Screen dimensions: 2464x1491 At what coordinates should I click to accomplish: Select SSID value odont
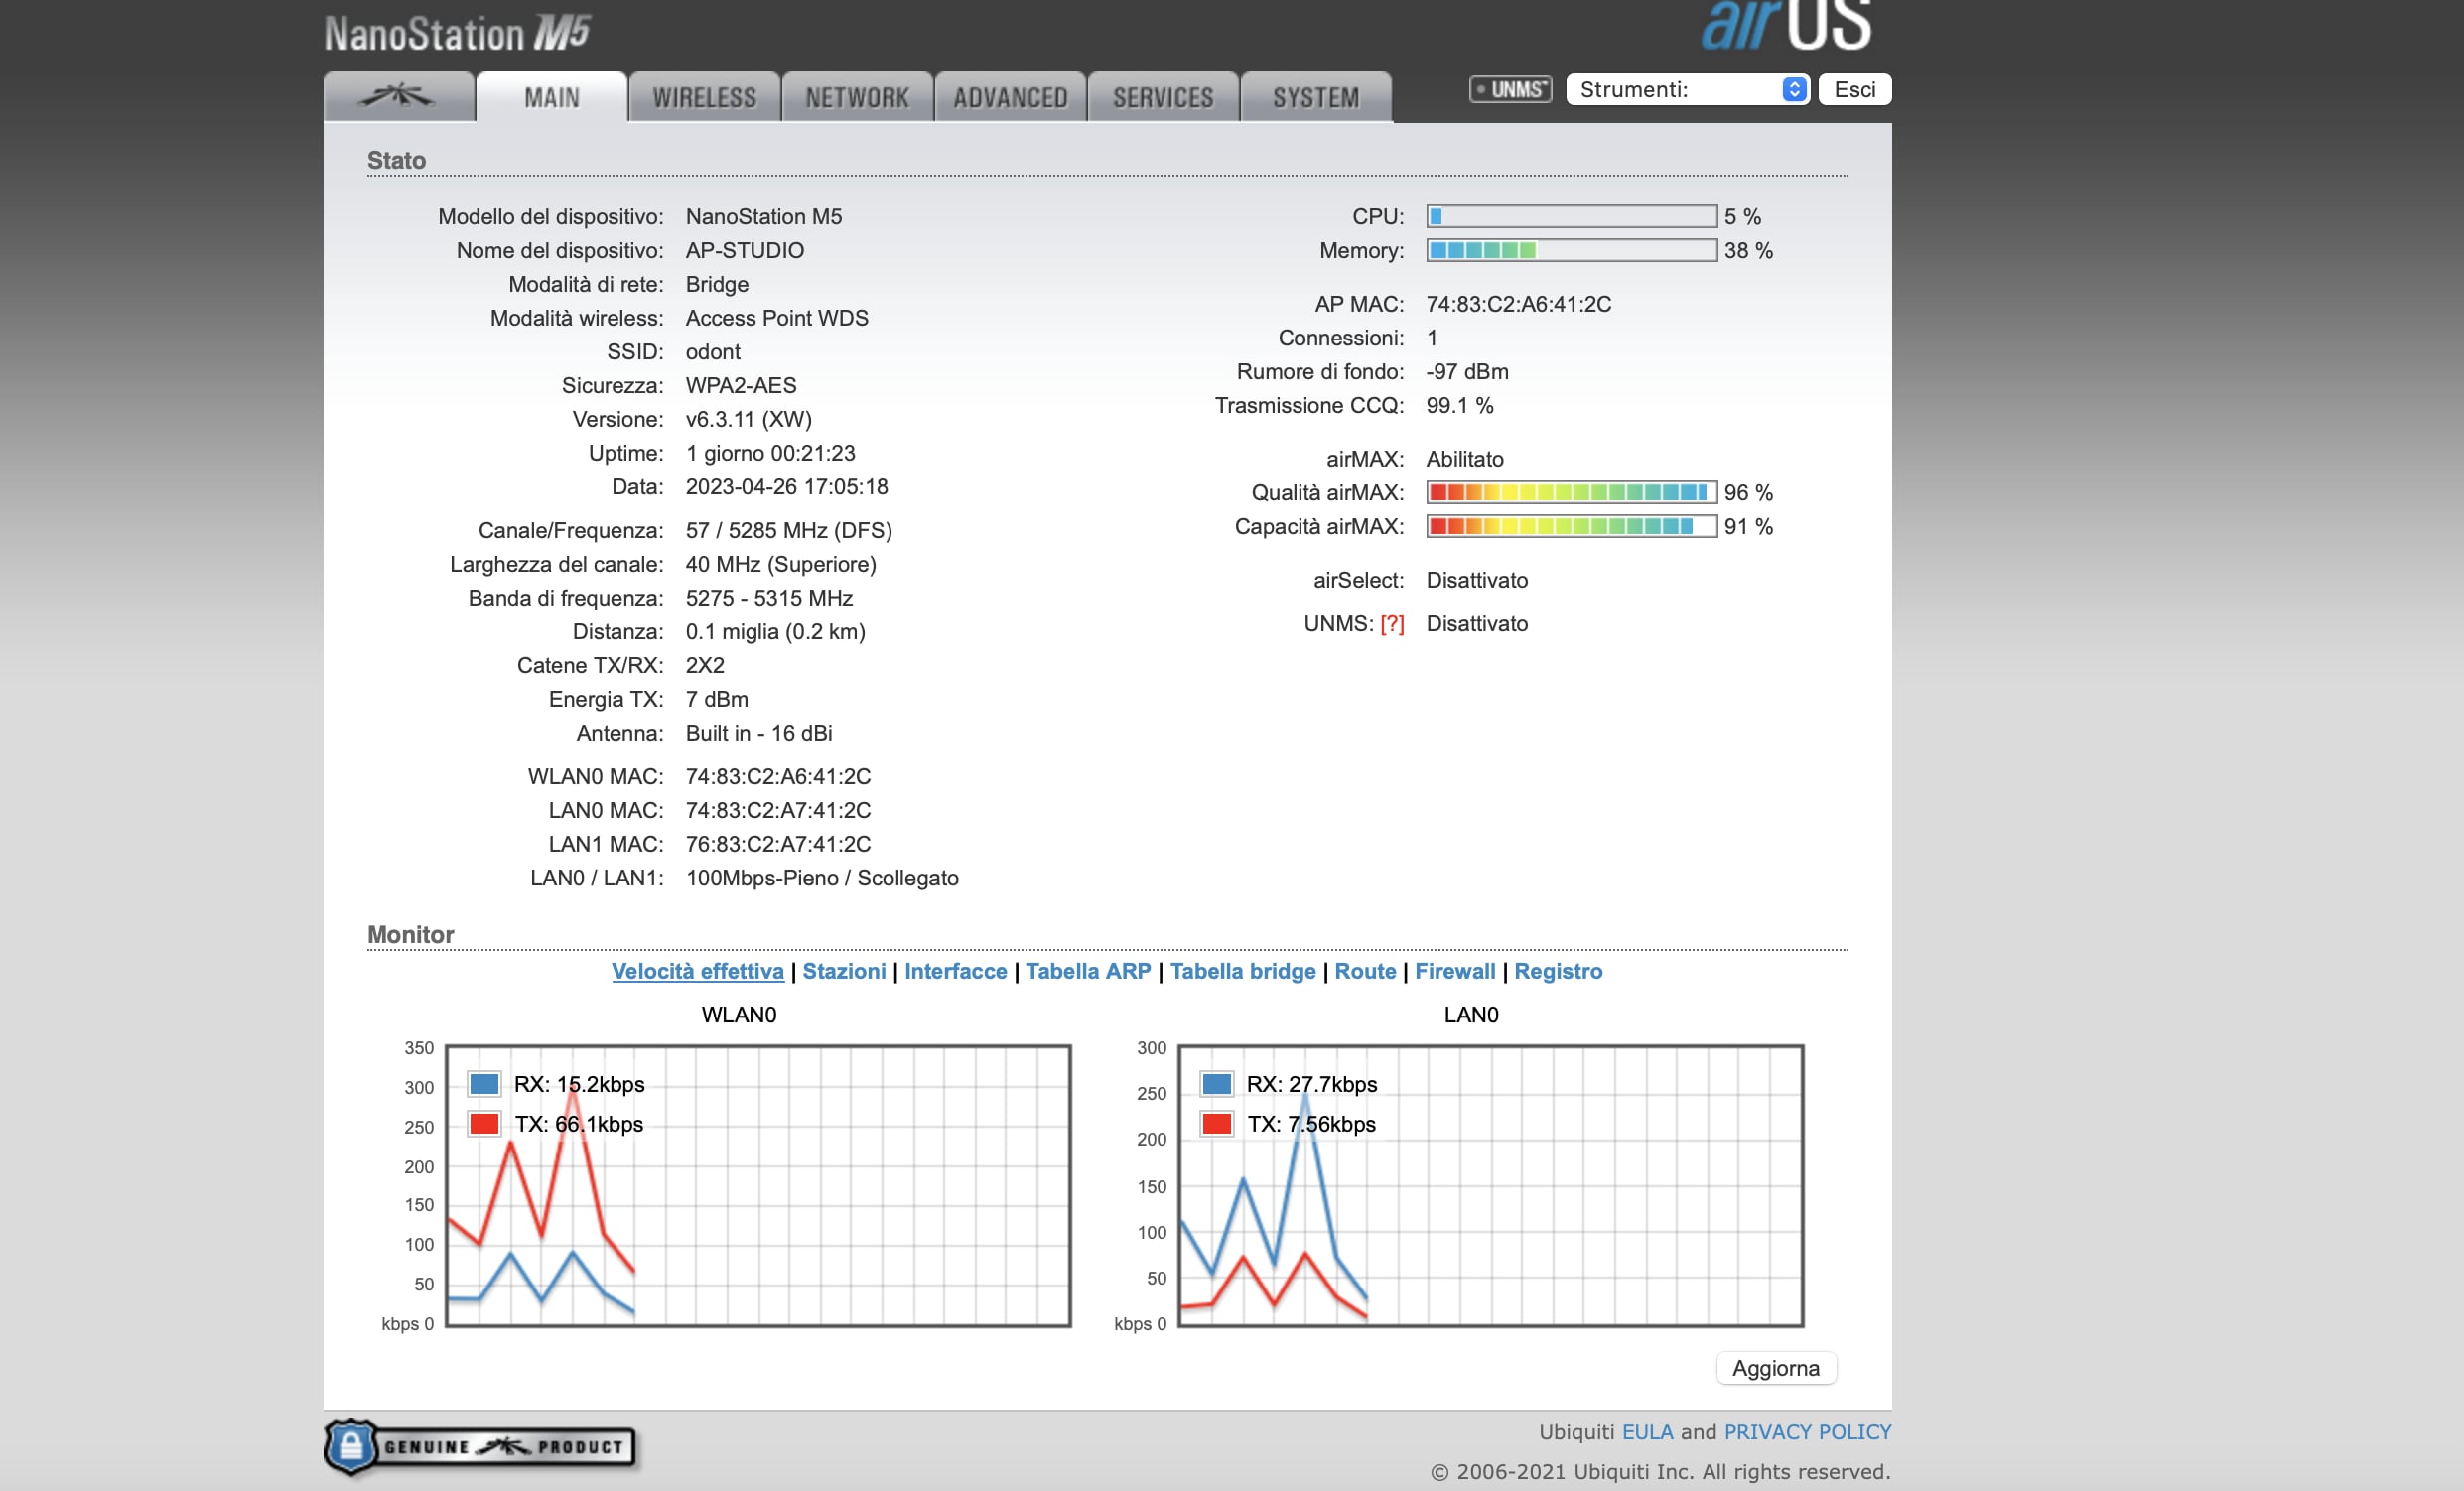[x=713, y=352]
